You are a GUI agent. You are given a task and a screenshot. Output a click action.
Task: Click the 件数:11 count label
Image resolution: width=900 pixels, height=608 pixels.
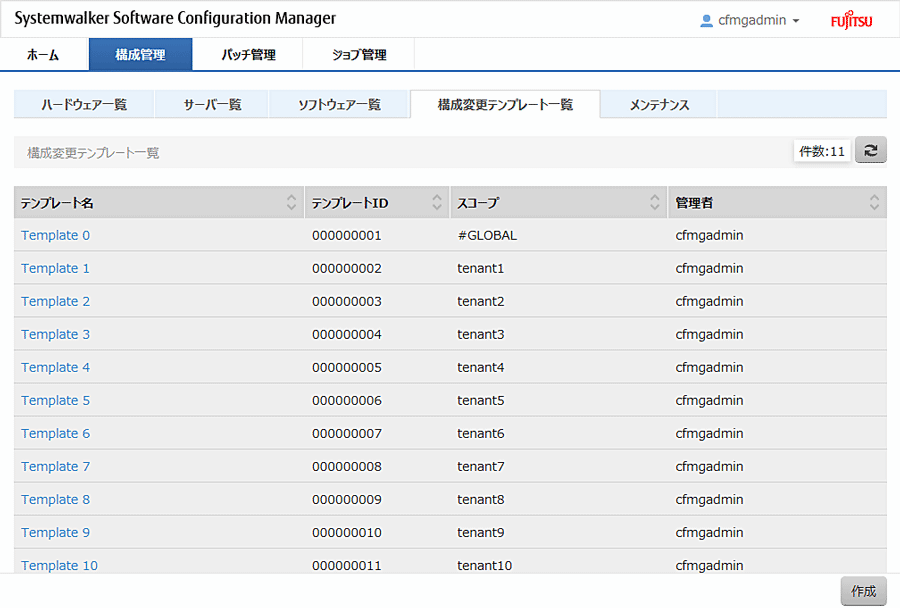(822, 151)
